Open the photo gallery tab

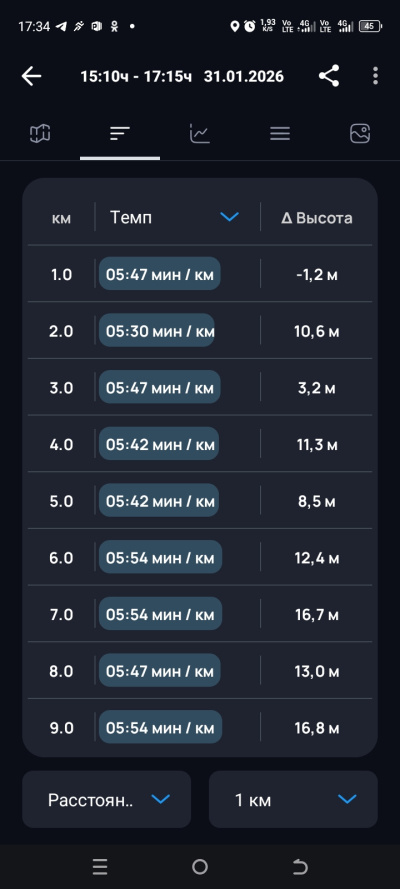[x=360, y=134]
